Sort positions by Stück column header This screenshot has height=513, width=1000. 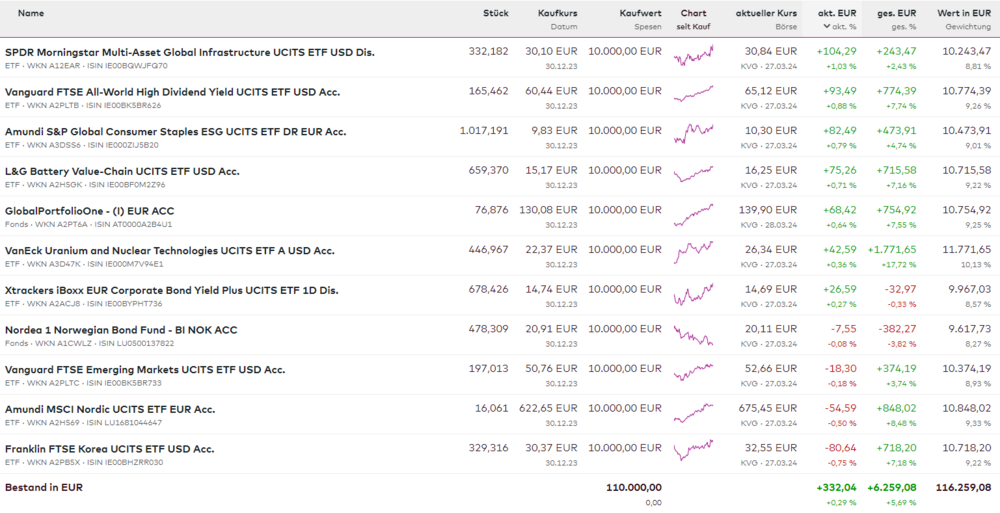pyautogui.click(x=495, y=13)
